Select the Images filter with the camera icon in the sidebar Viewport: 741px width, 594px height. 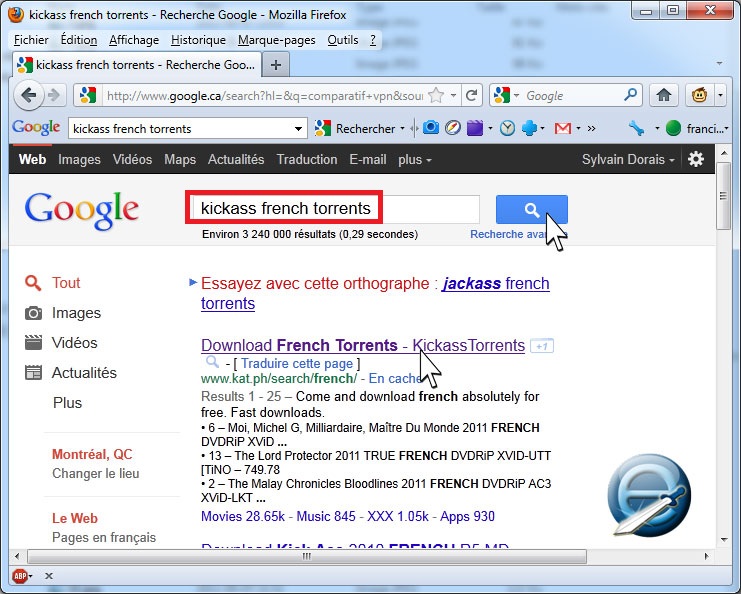pyautogui.click(x=63, y=313)
